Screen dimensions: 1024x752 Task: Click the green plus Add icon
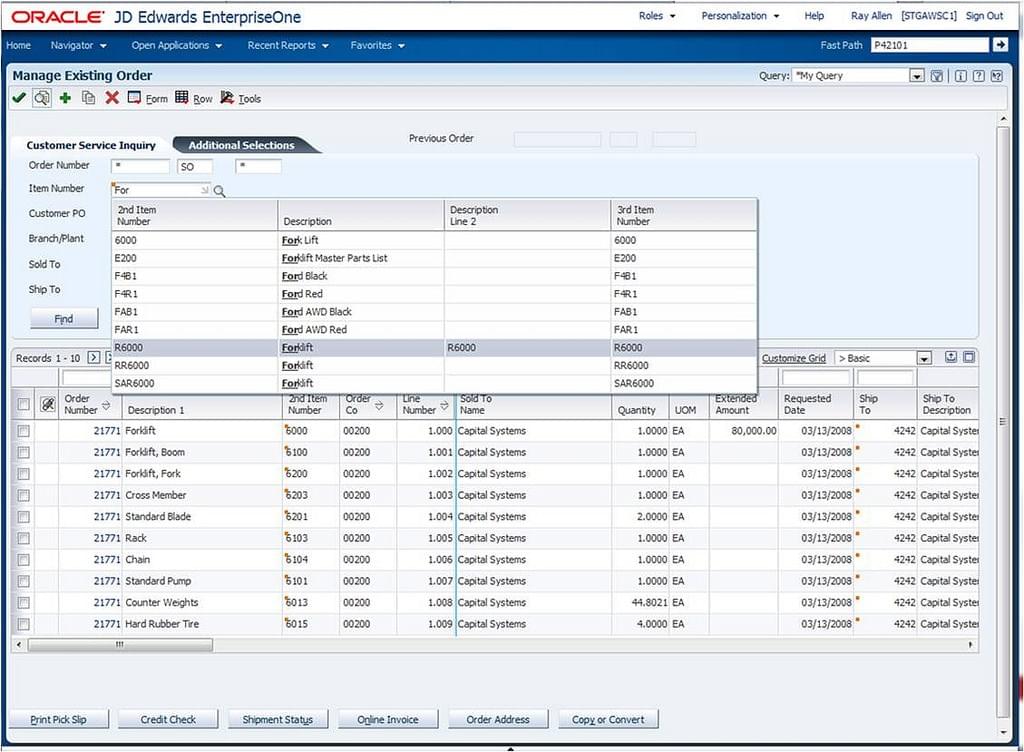point(65,98)
